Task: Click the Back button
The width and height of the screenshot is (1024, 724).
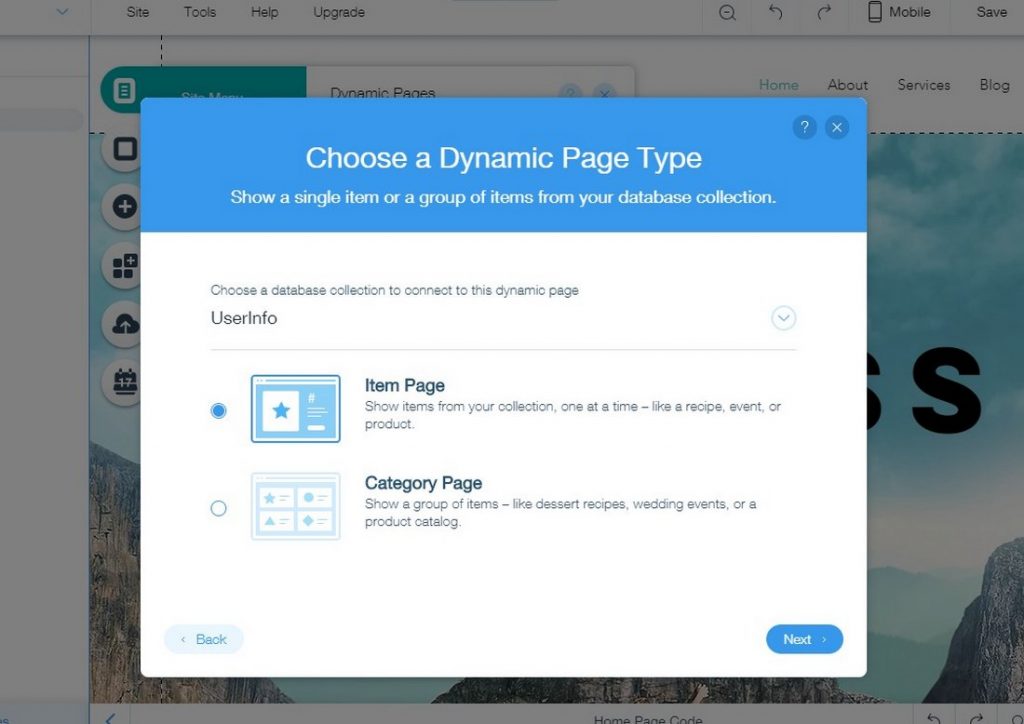Action: point(204,639)
